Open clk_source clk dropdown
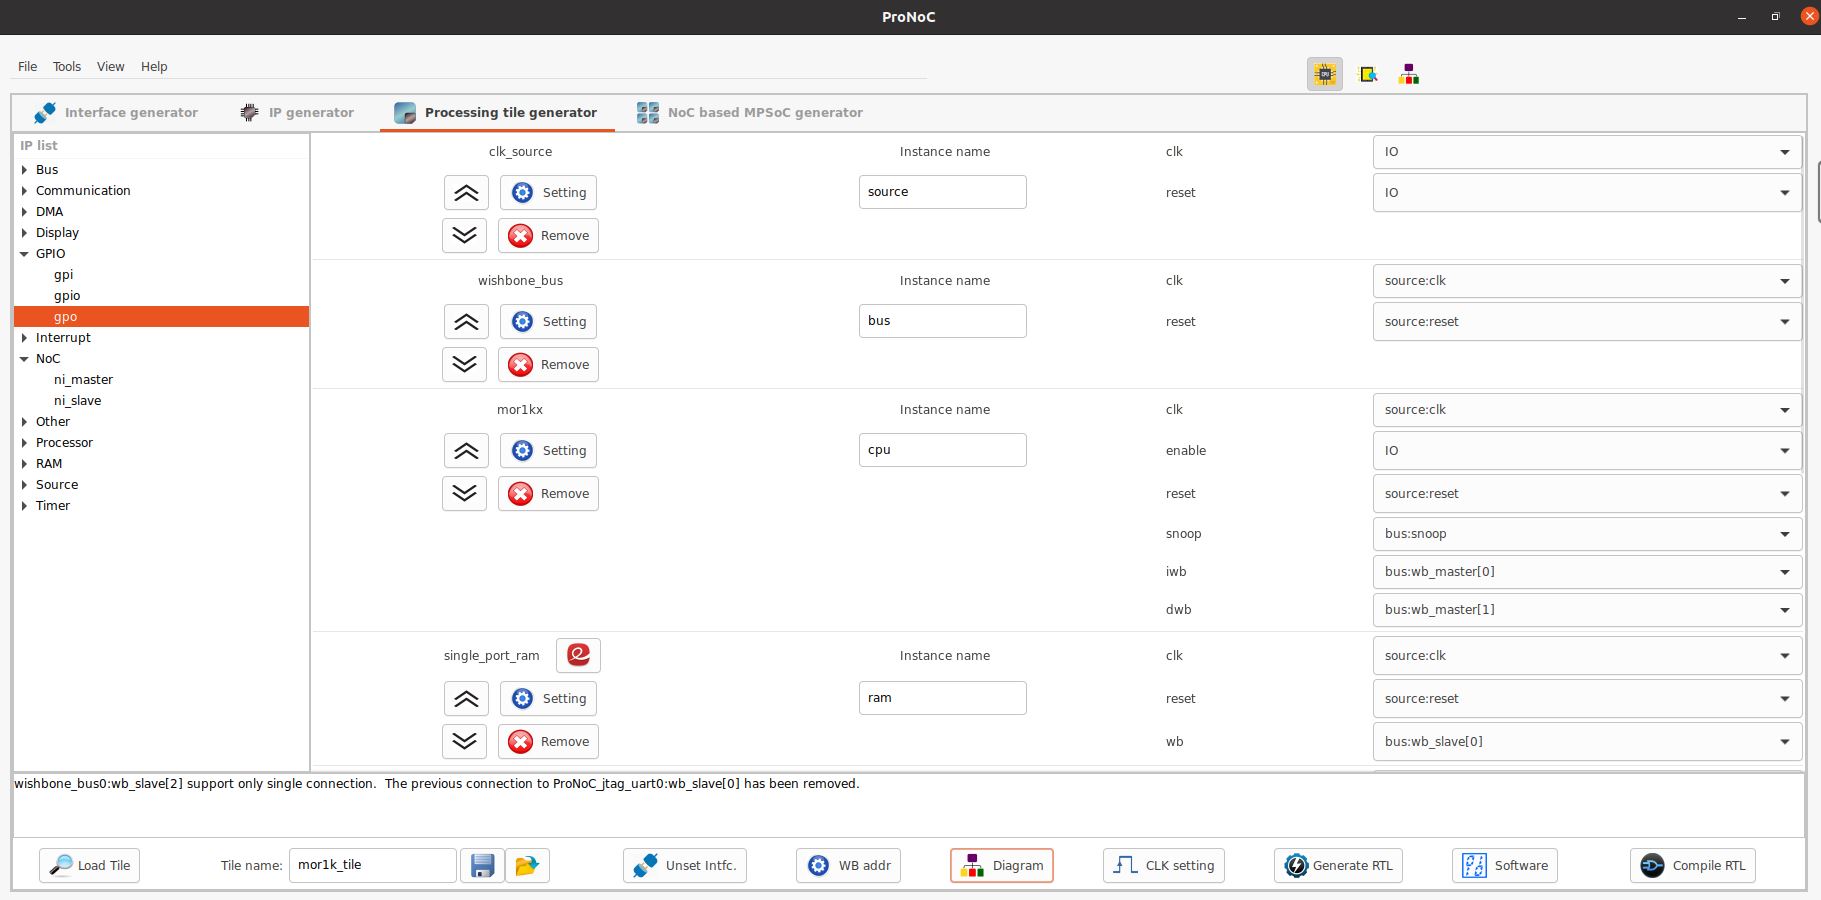Screen dimensions: 1821x900 click(x=1587, y=152)
